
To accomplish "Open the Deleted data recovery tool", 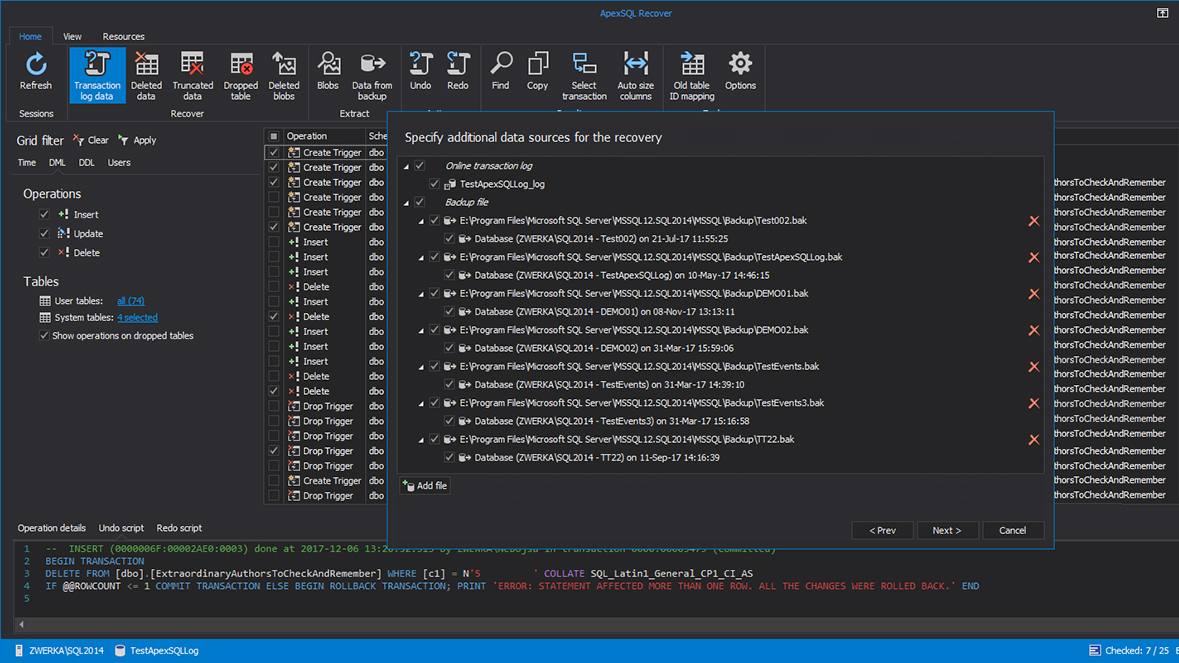I will [x=146, y=75].
